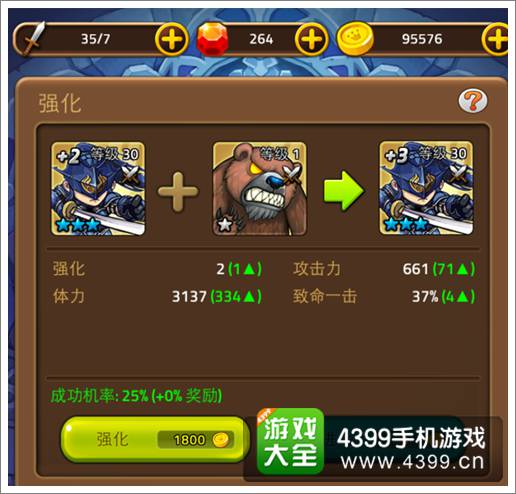Add more gold coins with plus button
The width and height of the screenshot is (516, 494).
click(496, 39)
